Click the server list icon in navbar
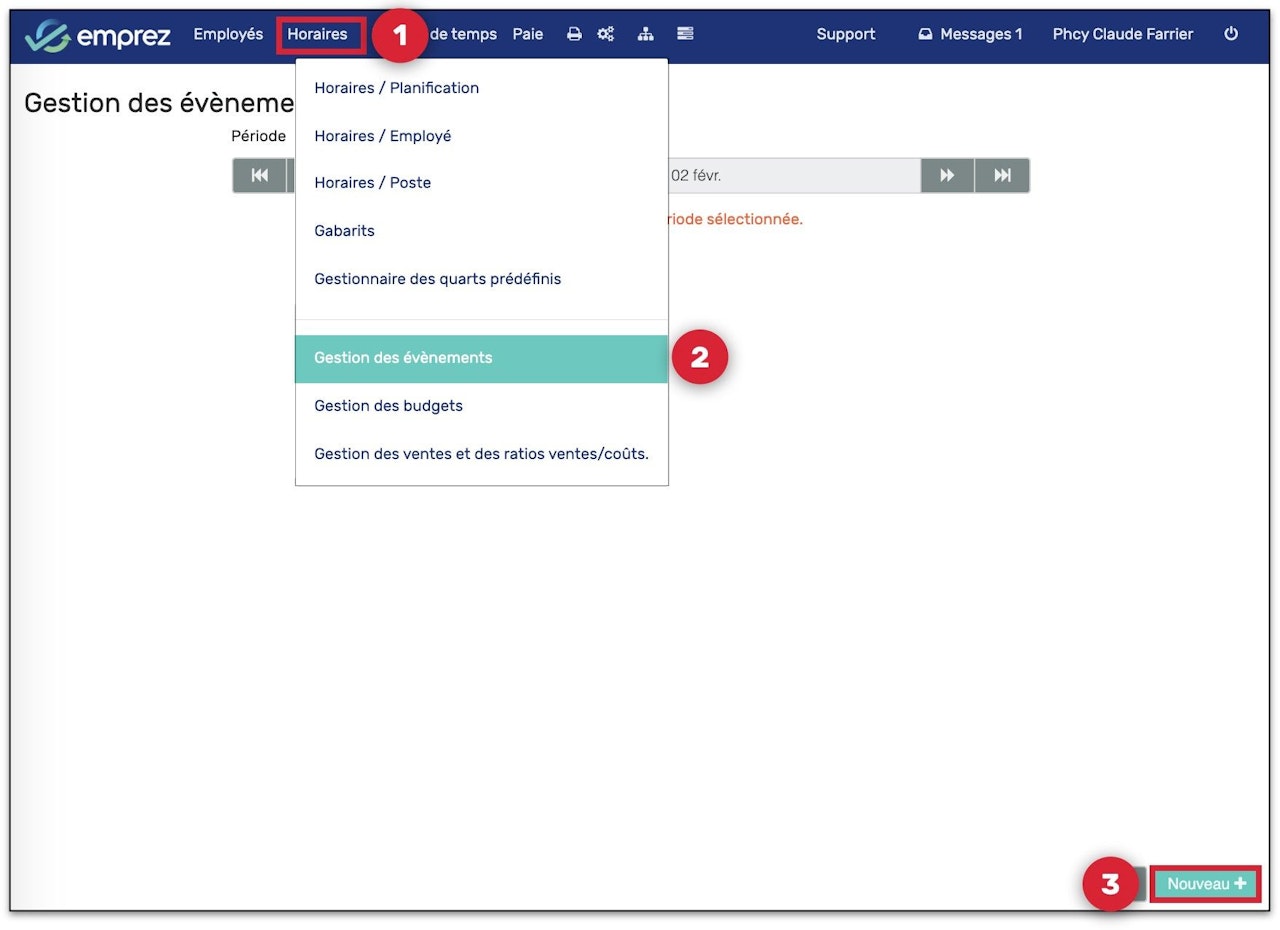 (x=685, y=34)
